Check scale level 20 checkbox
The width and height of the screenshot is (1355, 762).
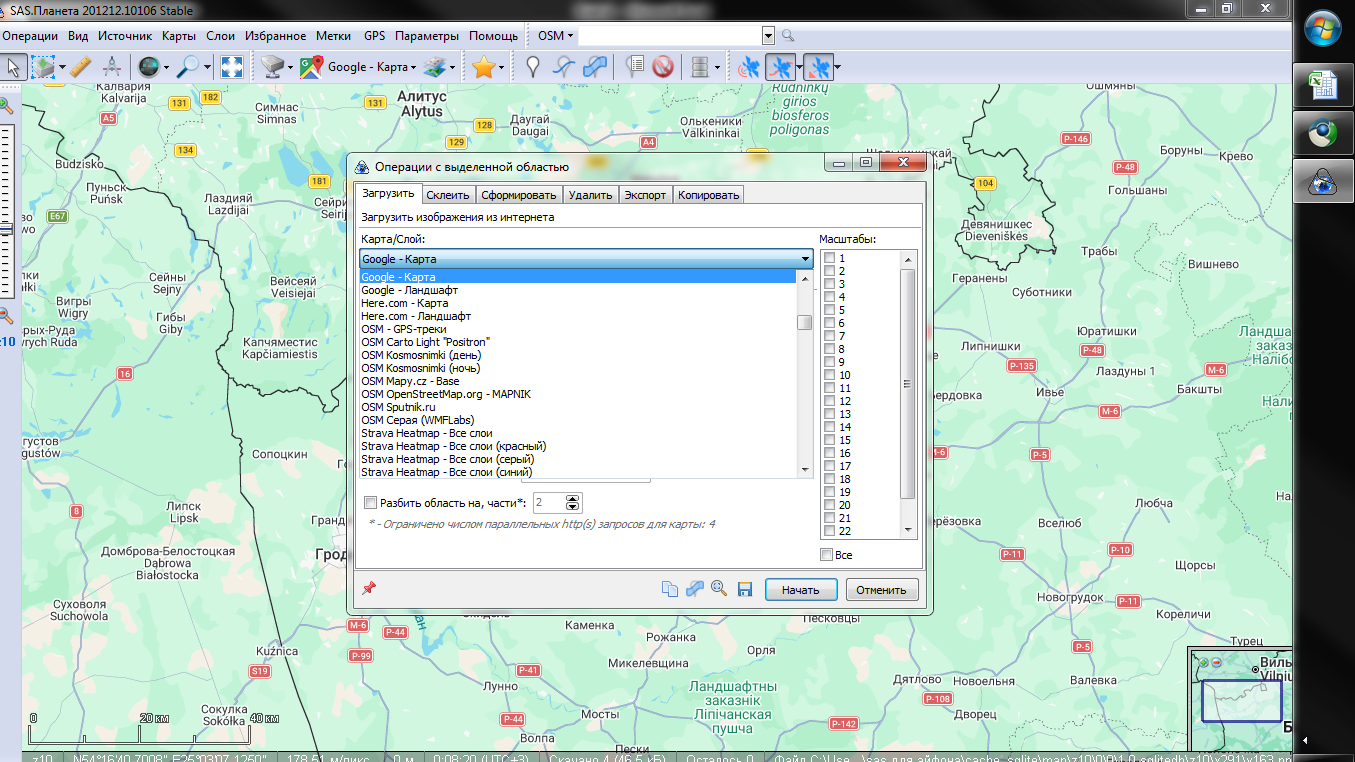click(830, 505)
